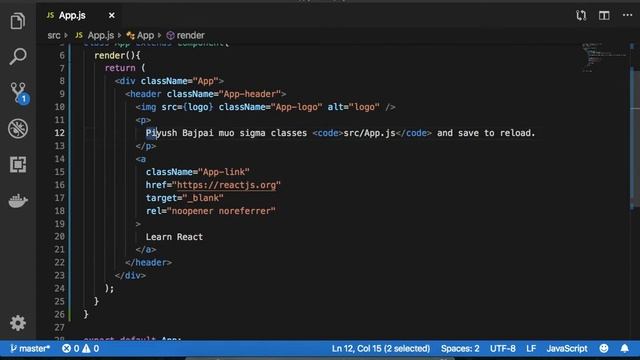Click line number 20 in gutter
The image size is (640, 360).
(x=60, y=237)
